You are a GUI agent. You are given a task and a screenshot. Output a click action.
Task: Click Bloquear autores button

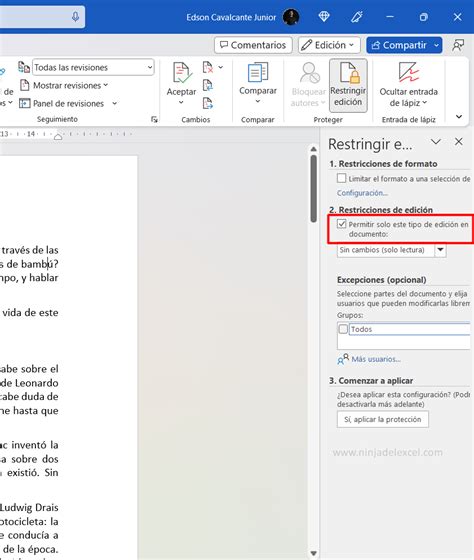[x=308, y=84]
